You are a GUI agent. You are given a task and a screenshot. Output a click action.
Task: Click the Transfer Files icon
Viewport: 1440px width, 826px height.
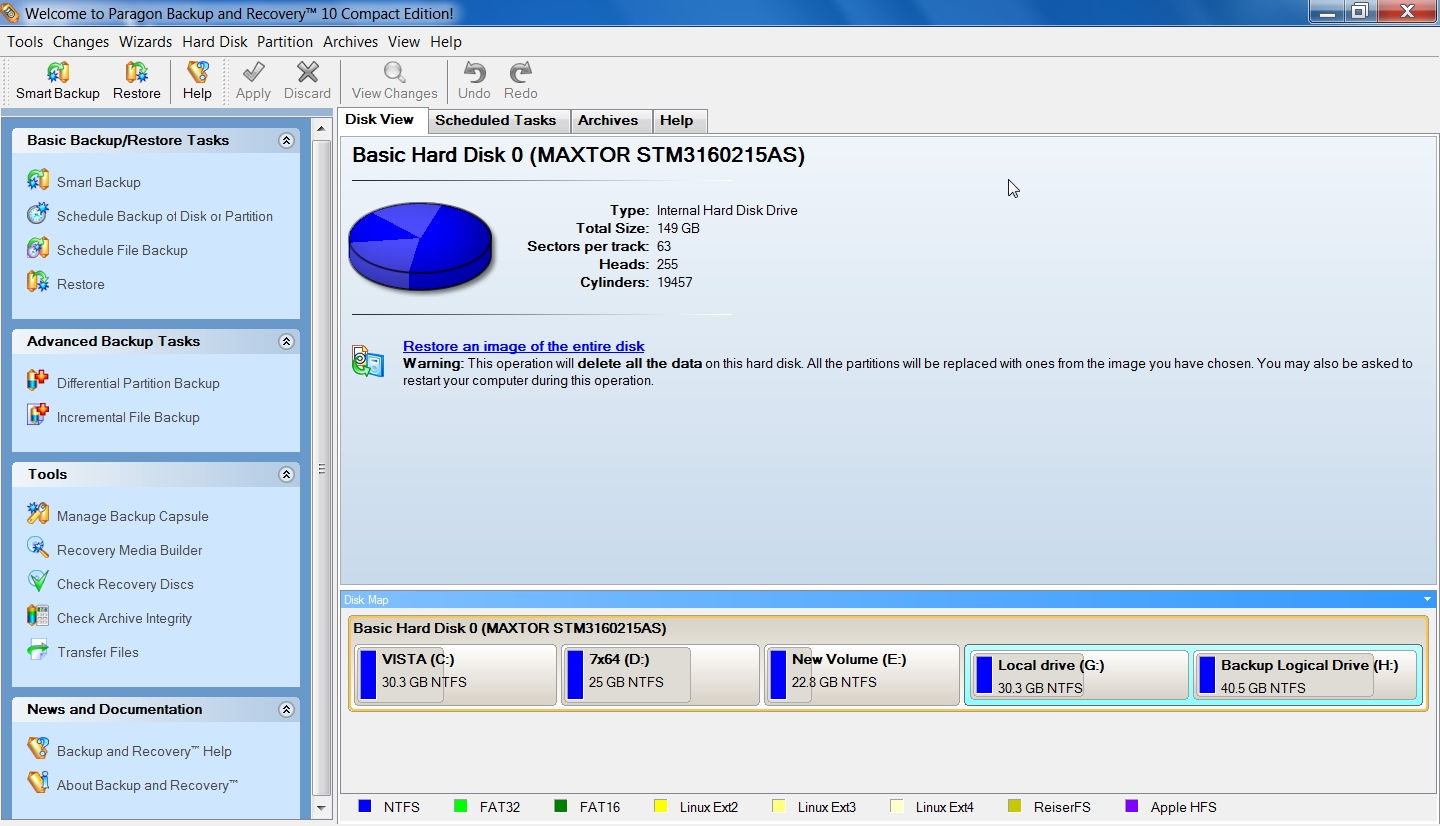(x=38, y=651)
